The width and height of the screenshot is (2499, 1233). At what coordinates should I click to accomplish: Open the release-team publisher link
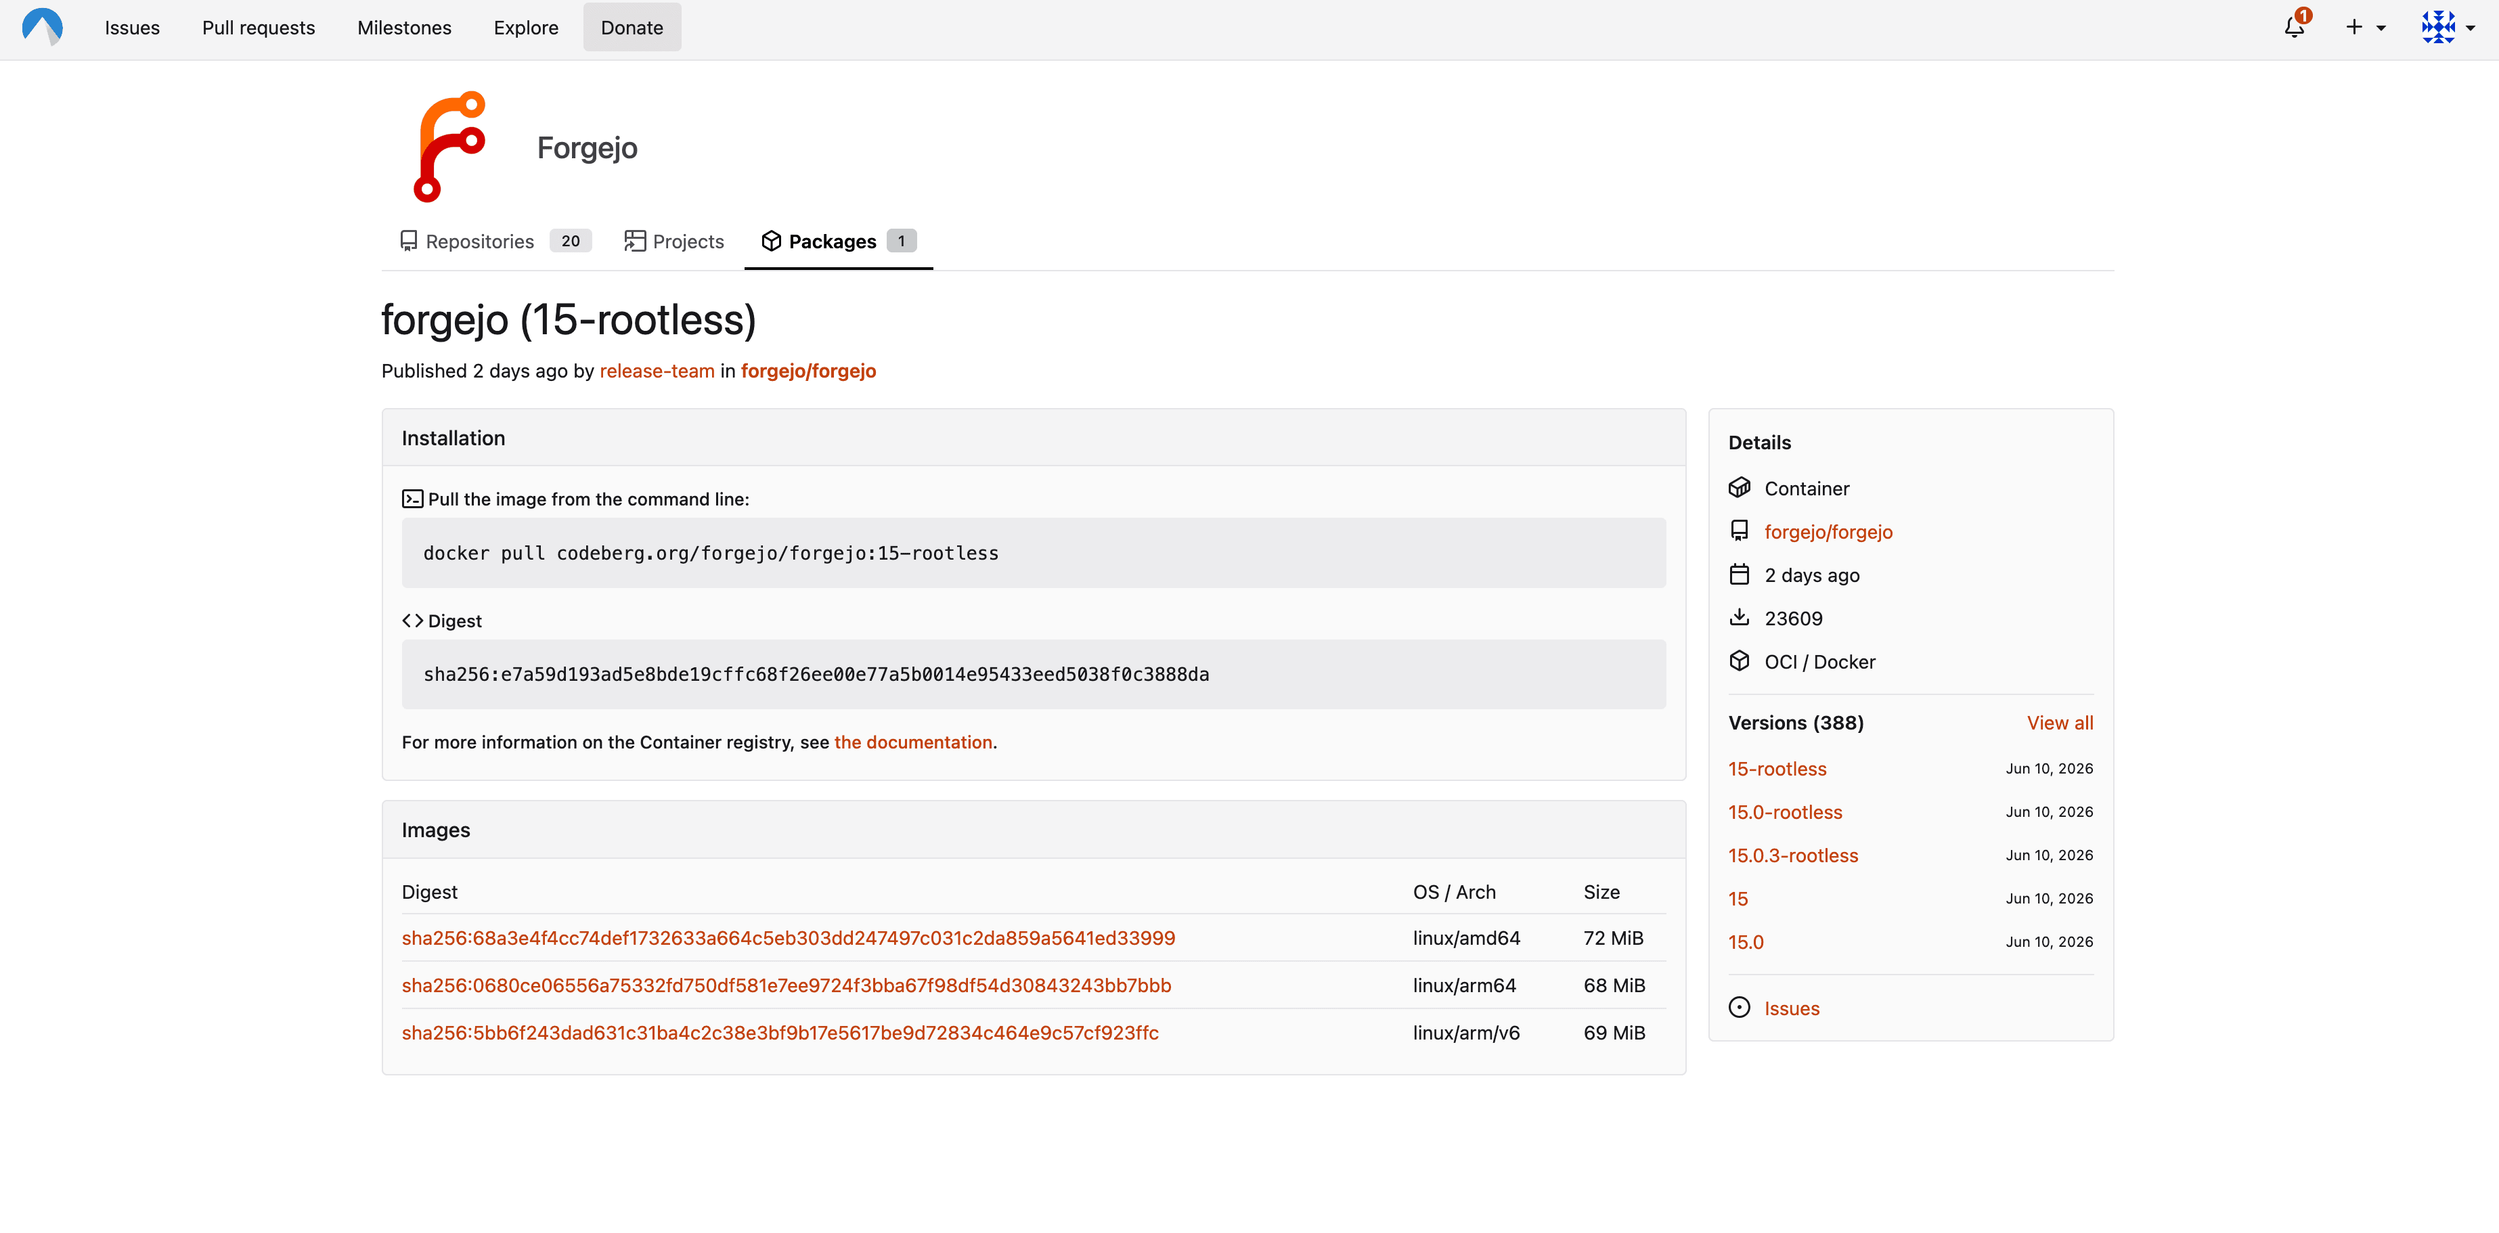pos(657,371)
